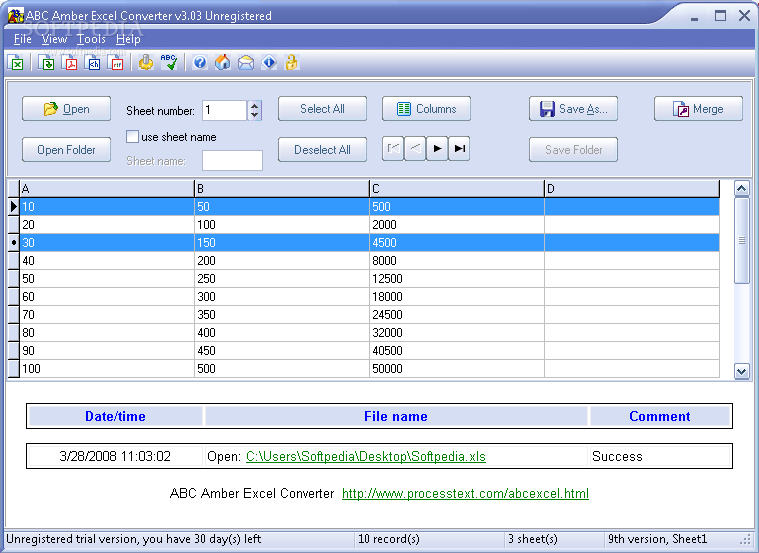
Task: Click the Save As... button
Action: point(574,108)
